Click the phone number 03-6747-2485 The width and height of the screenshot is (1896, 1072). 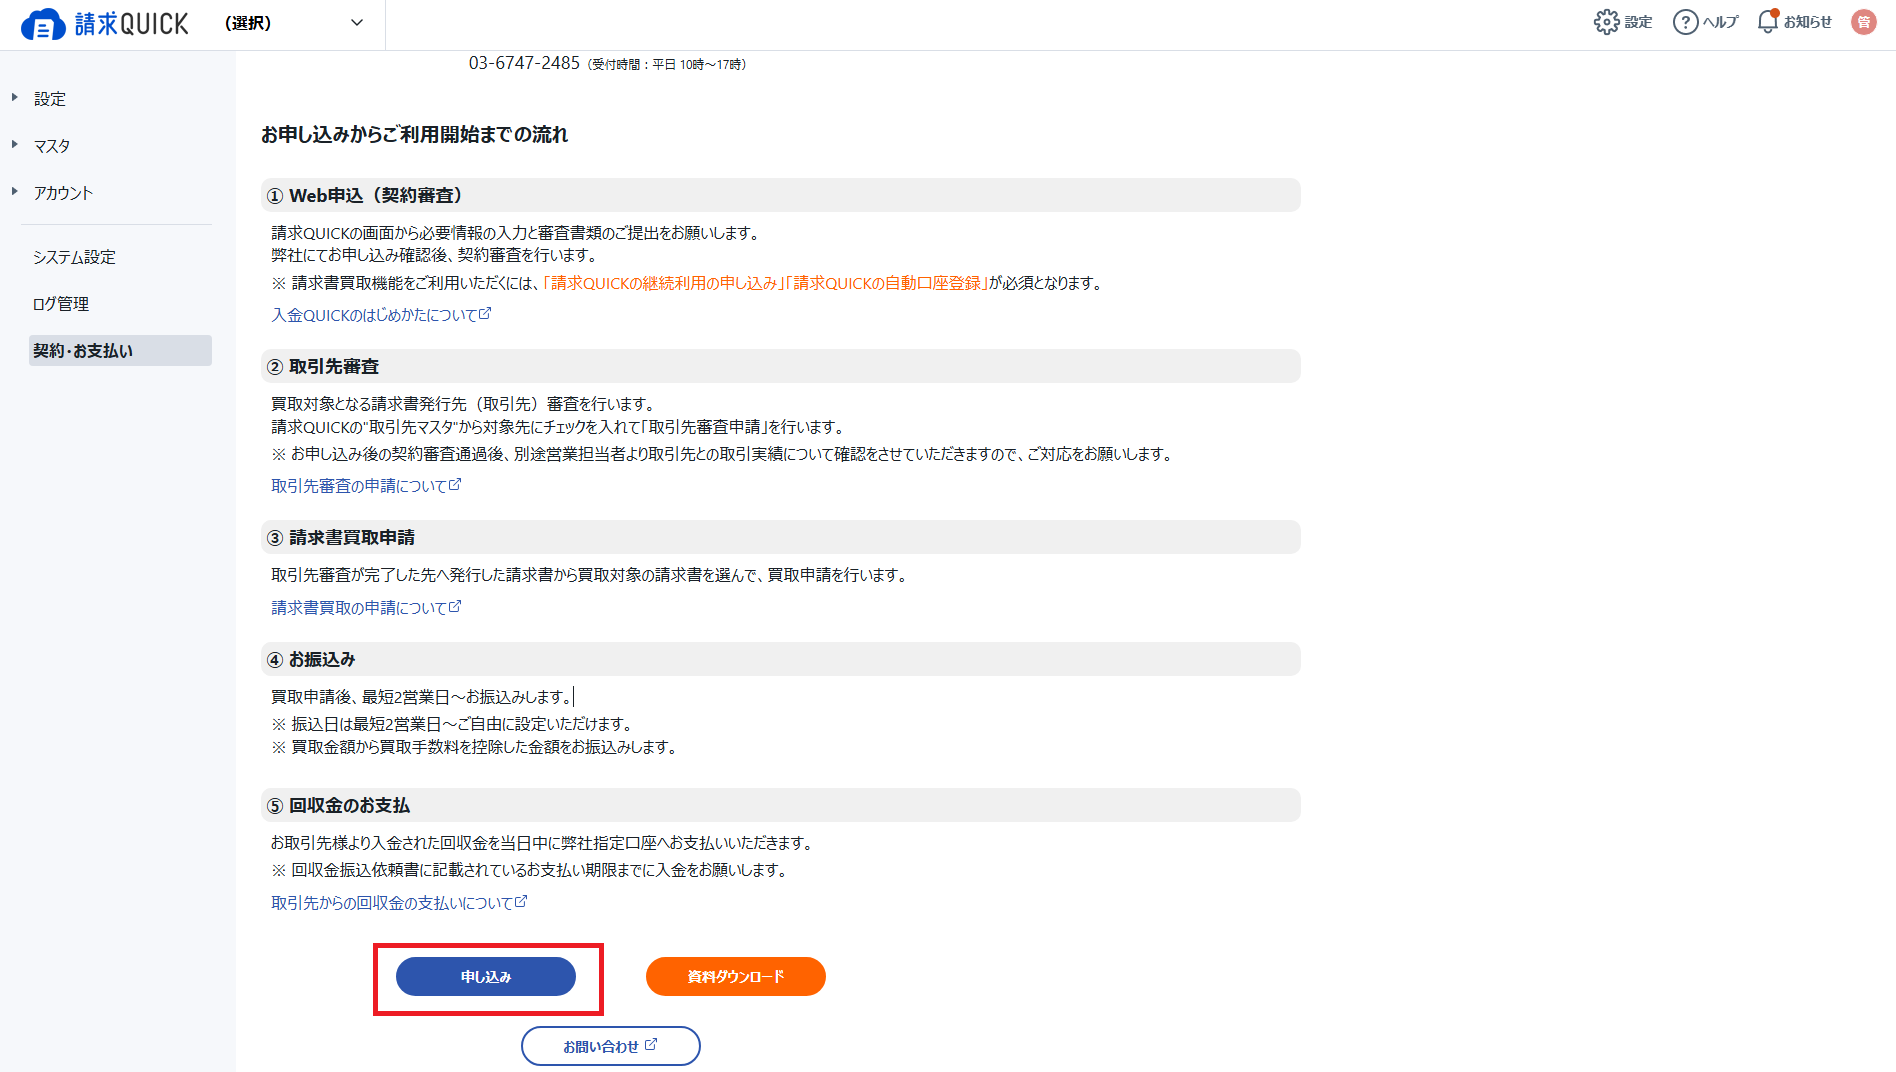click(524, 63)
